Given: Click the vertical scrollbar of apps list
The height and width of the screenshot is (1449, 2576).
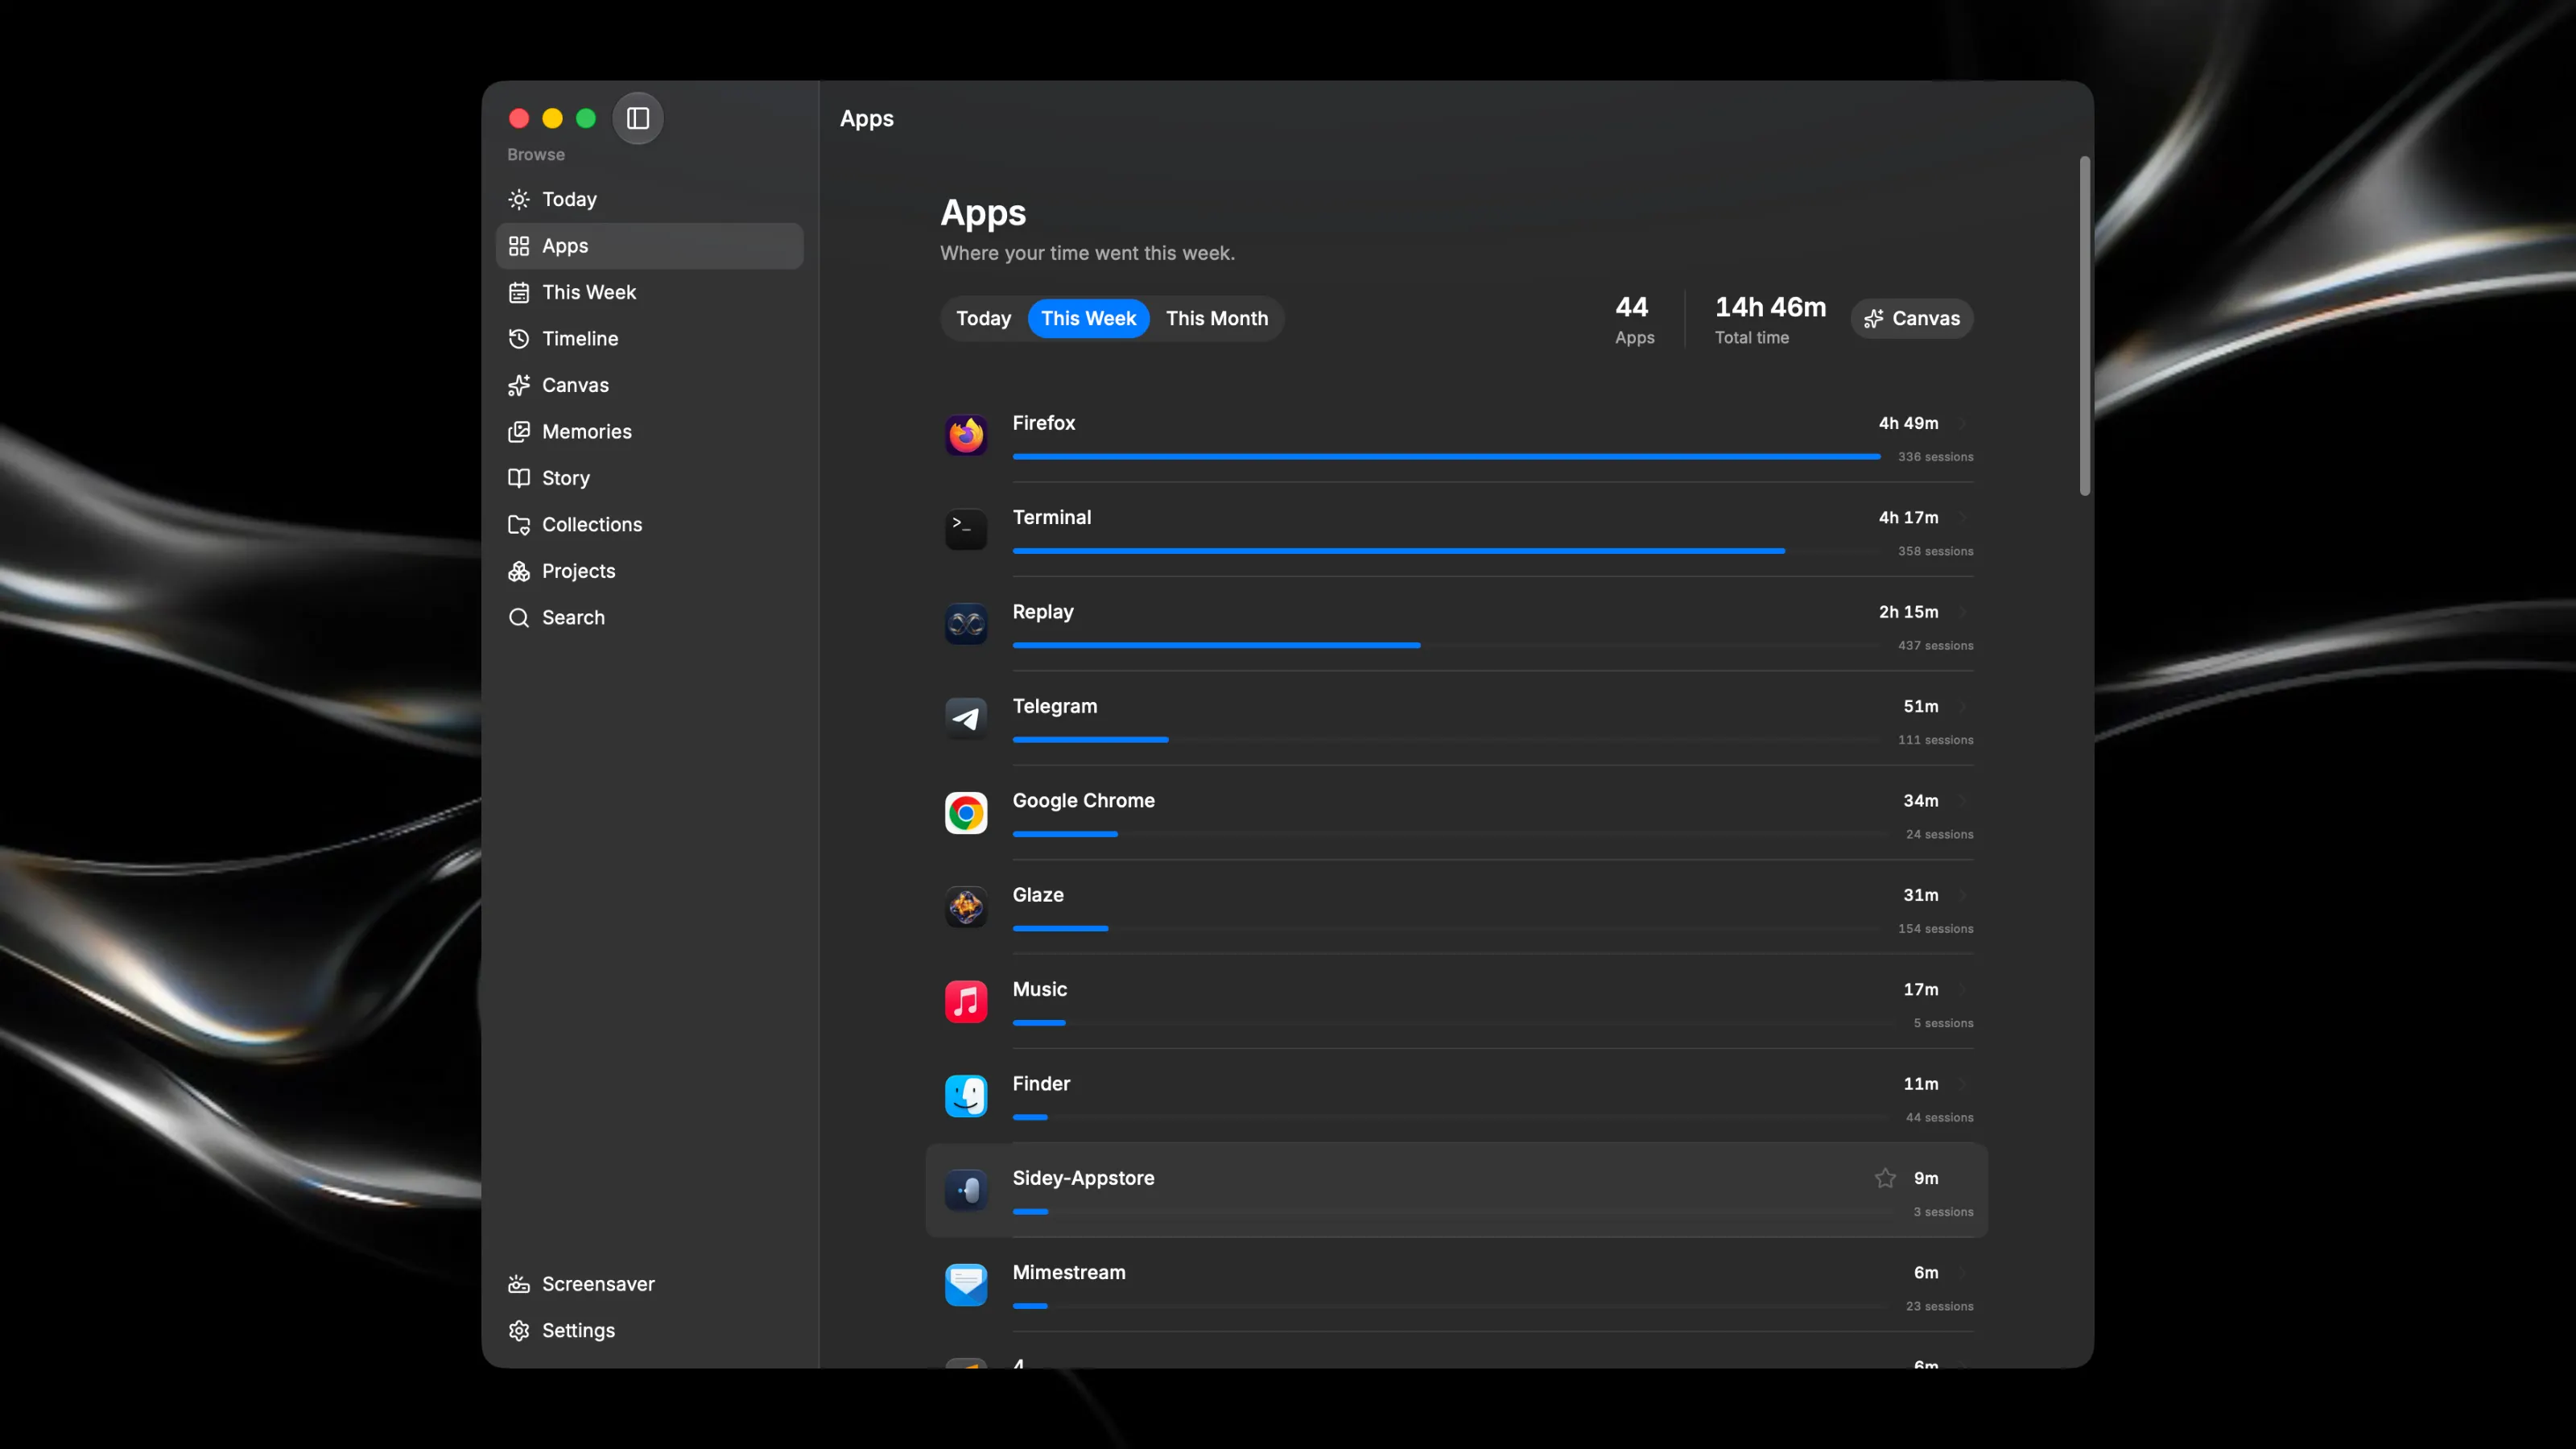Looking at the screenshot, I should coord(2085,326).
